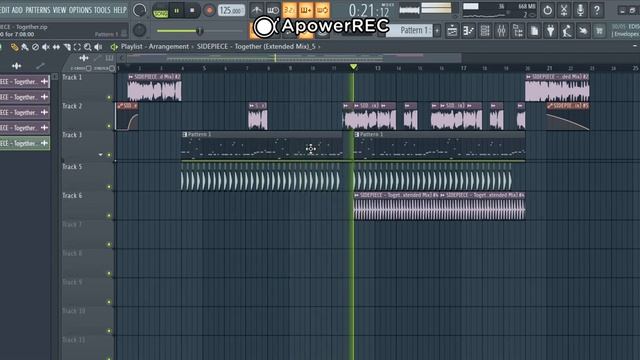Open the second SIDEPIECE clip menu on Track 1
The height and width of the screenshot is (360, 640).
(x=529, y=76)
